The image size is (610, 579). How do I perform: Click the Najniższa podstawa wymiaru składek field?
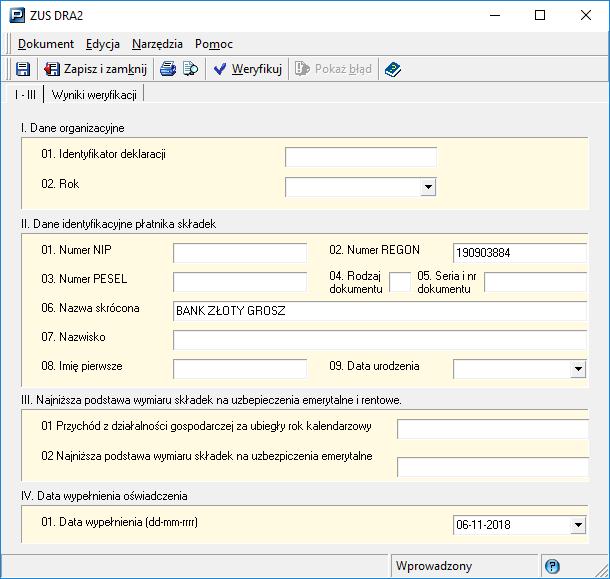click(x=493, y=467)
